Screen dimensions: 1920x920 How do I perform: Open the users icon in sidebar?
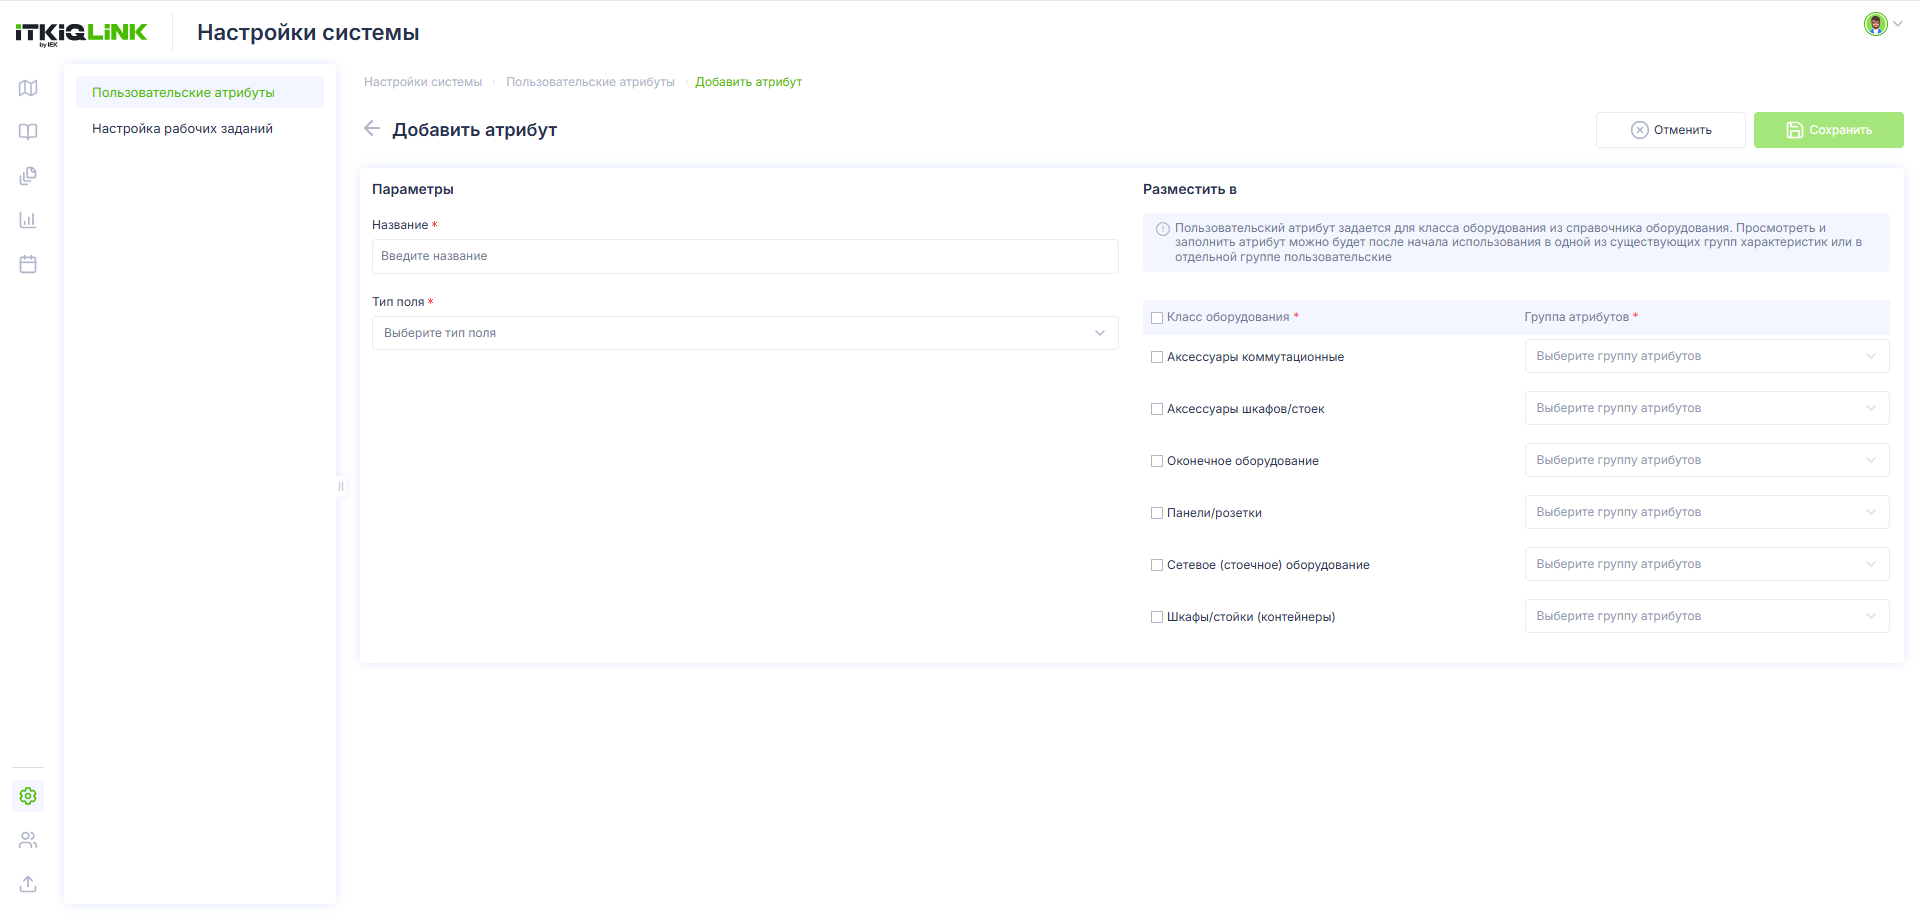pos(28,840)
